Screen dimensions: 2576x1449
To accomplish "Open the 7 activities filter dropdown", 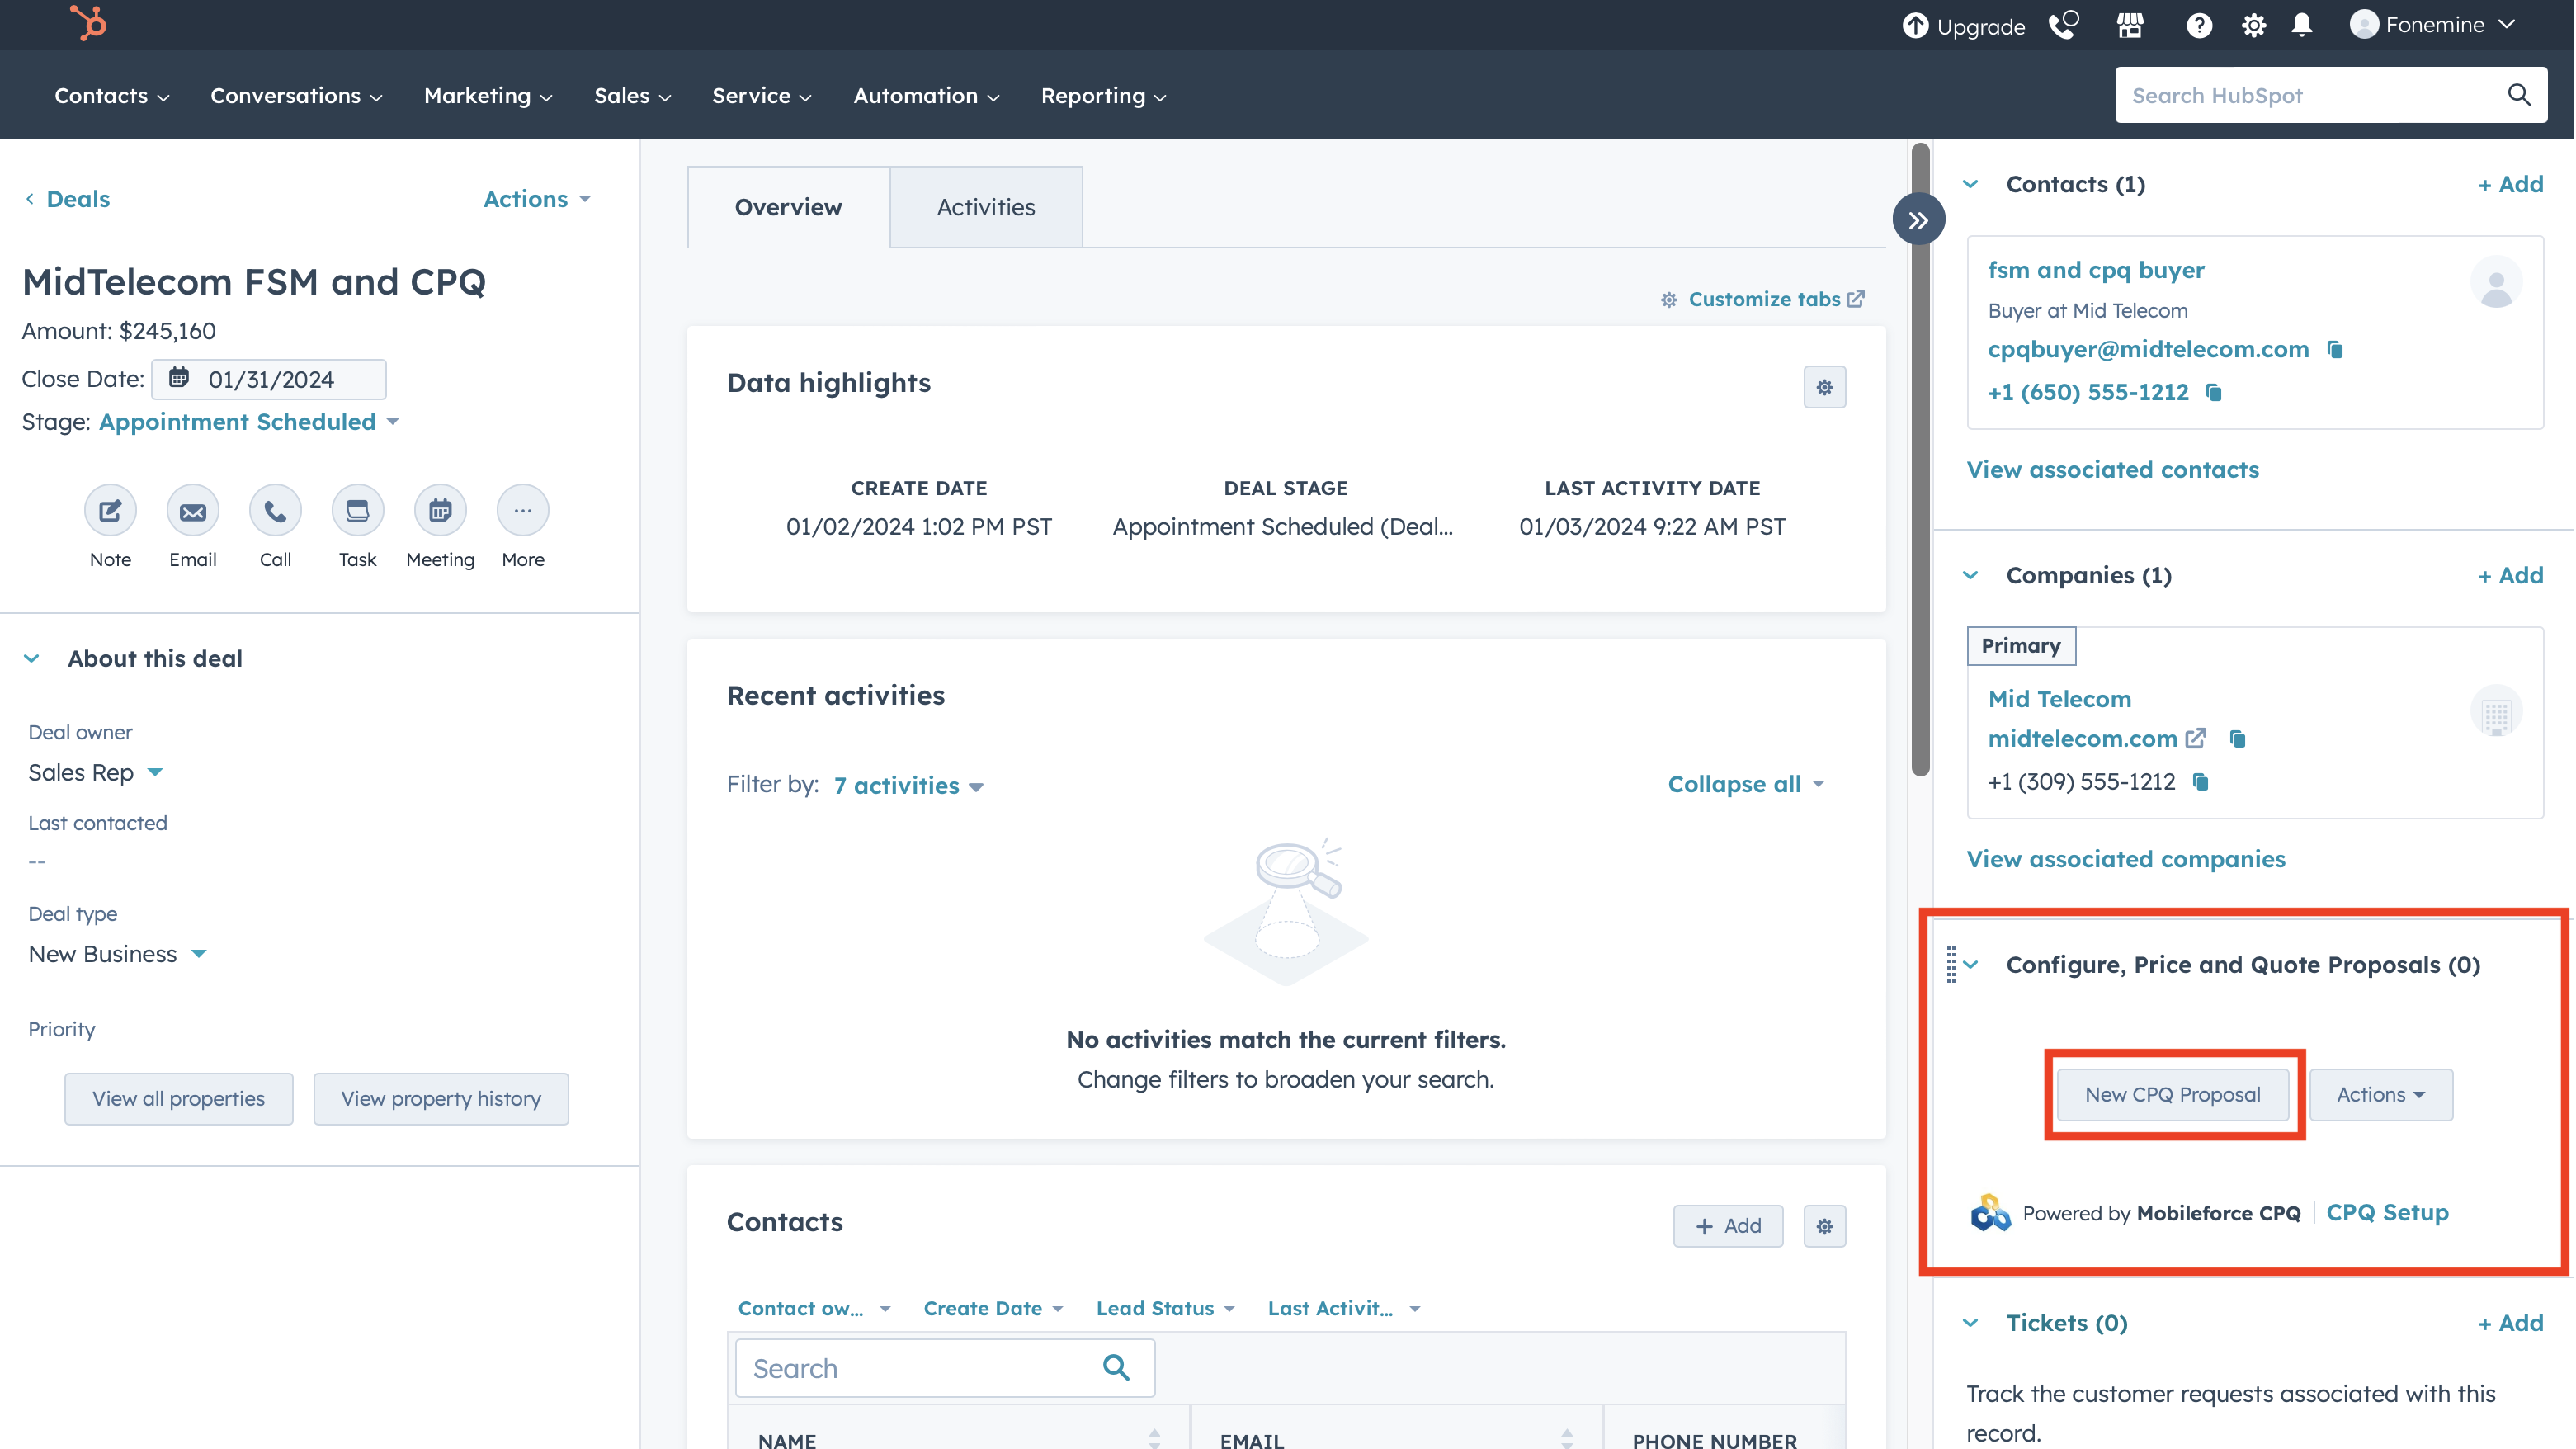I will pos(908,786).
